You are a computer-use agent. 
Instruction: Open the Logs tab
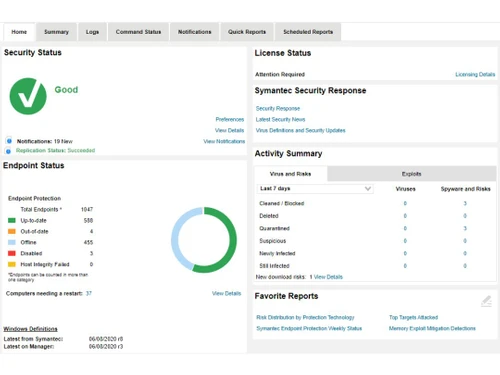click(x=92, y=32)
